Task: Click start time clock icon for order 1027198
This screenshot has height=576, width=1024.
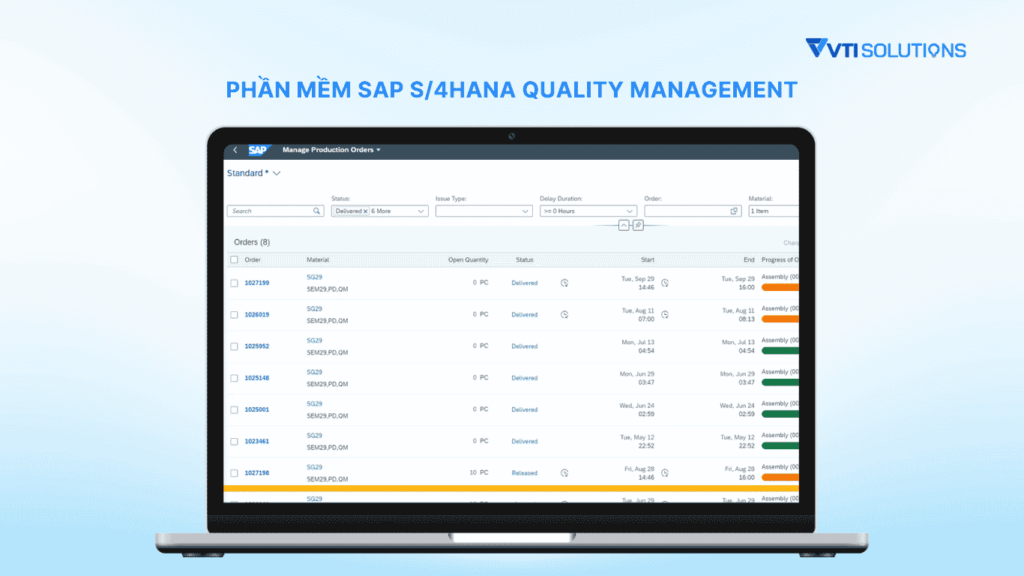Action: (665, 473)
